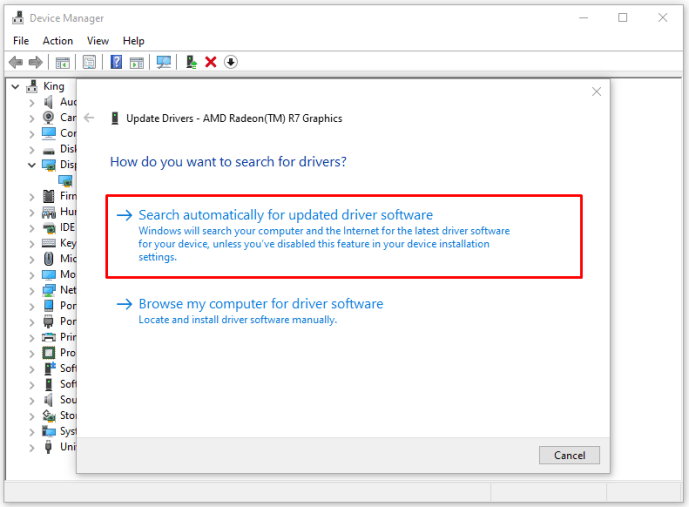Viewport: 689px width, 507px height.
Task: Expand the System devices chevron
Action: pyautogui.click(x=32, y=432)
